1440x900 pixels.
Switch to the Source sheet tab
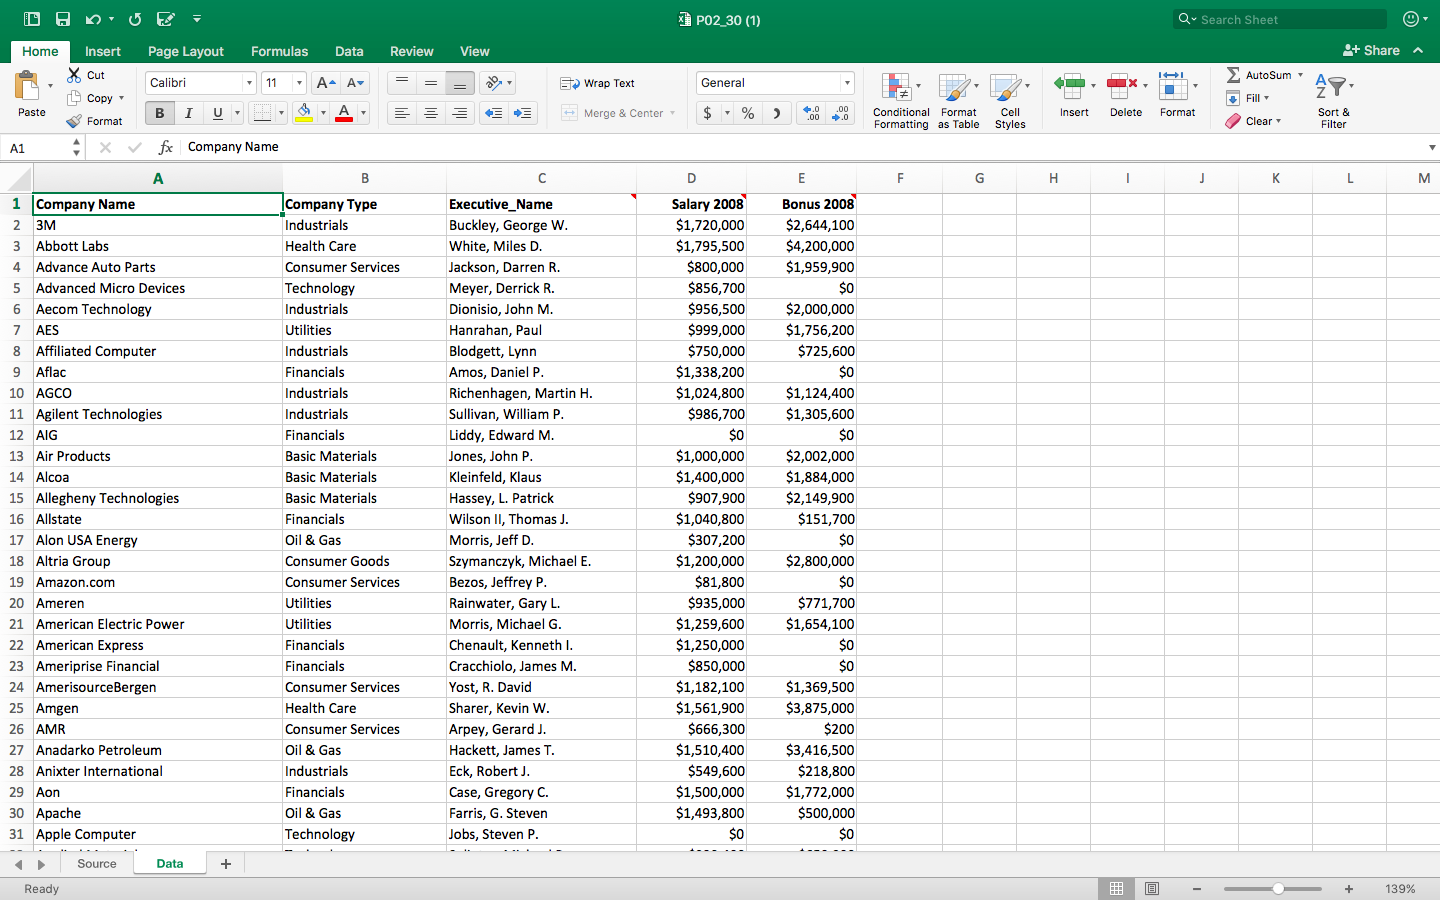(97, 864)
